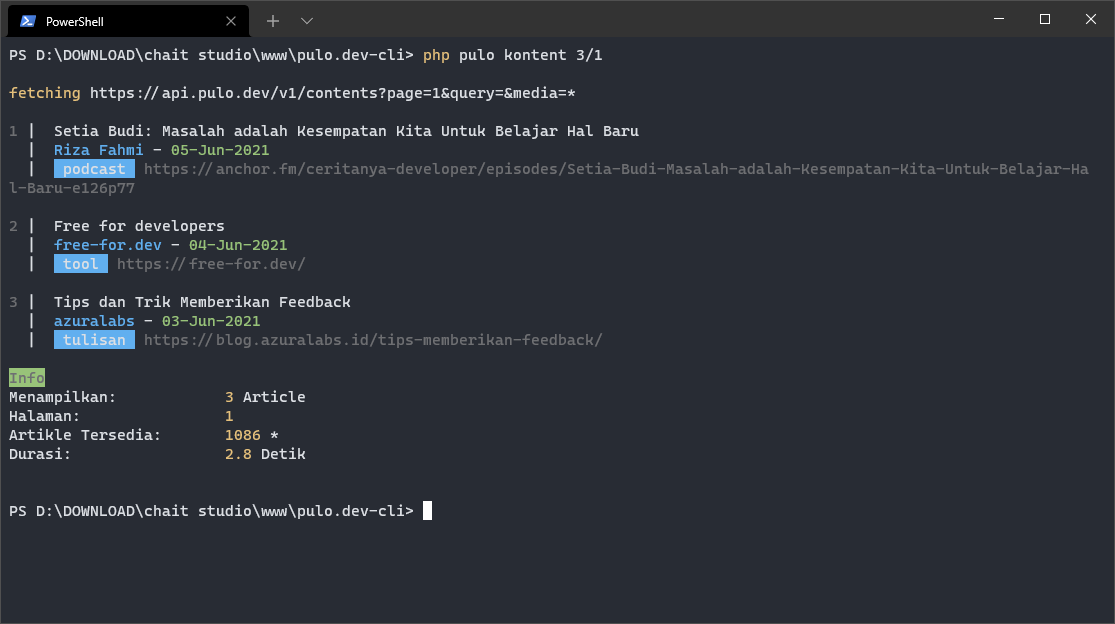The height and width of the screenshot is (624, 1115).
Task: Click the date 03-Jun-2021
Action: click(211, 321)
